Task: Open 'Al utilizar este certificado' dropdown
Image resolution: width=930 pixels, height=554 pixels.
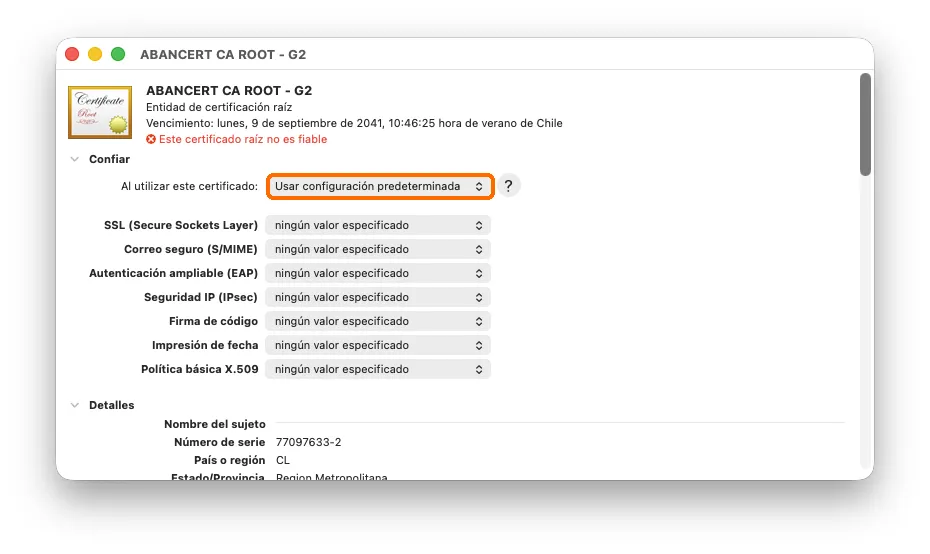Action: coord(380,186)
